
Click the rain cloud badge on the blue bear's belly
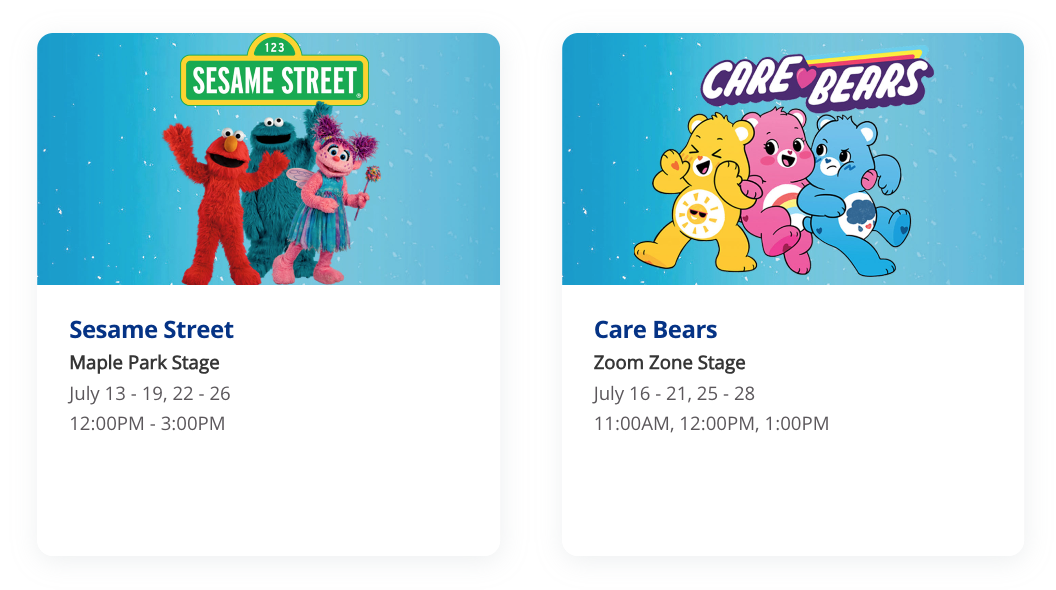click(862, 210)
